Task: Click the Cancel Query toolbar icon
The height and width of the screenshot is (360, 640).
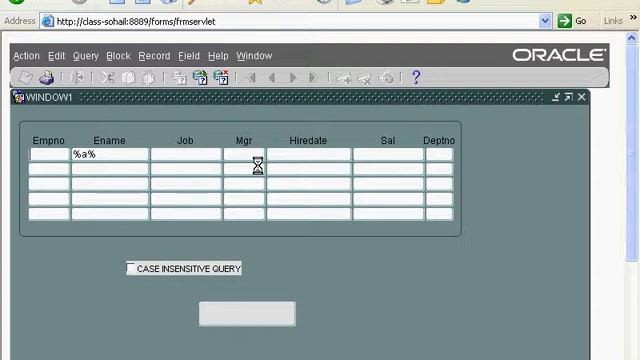Action: 221,77
